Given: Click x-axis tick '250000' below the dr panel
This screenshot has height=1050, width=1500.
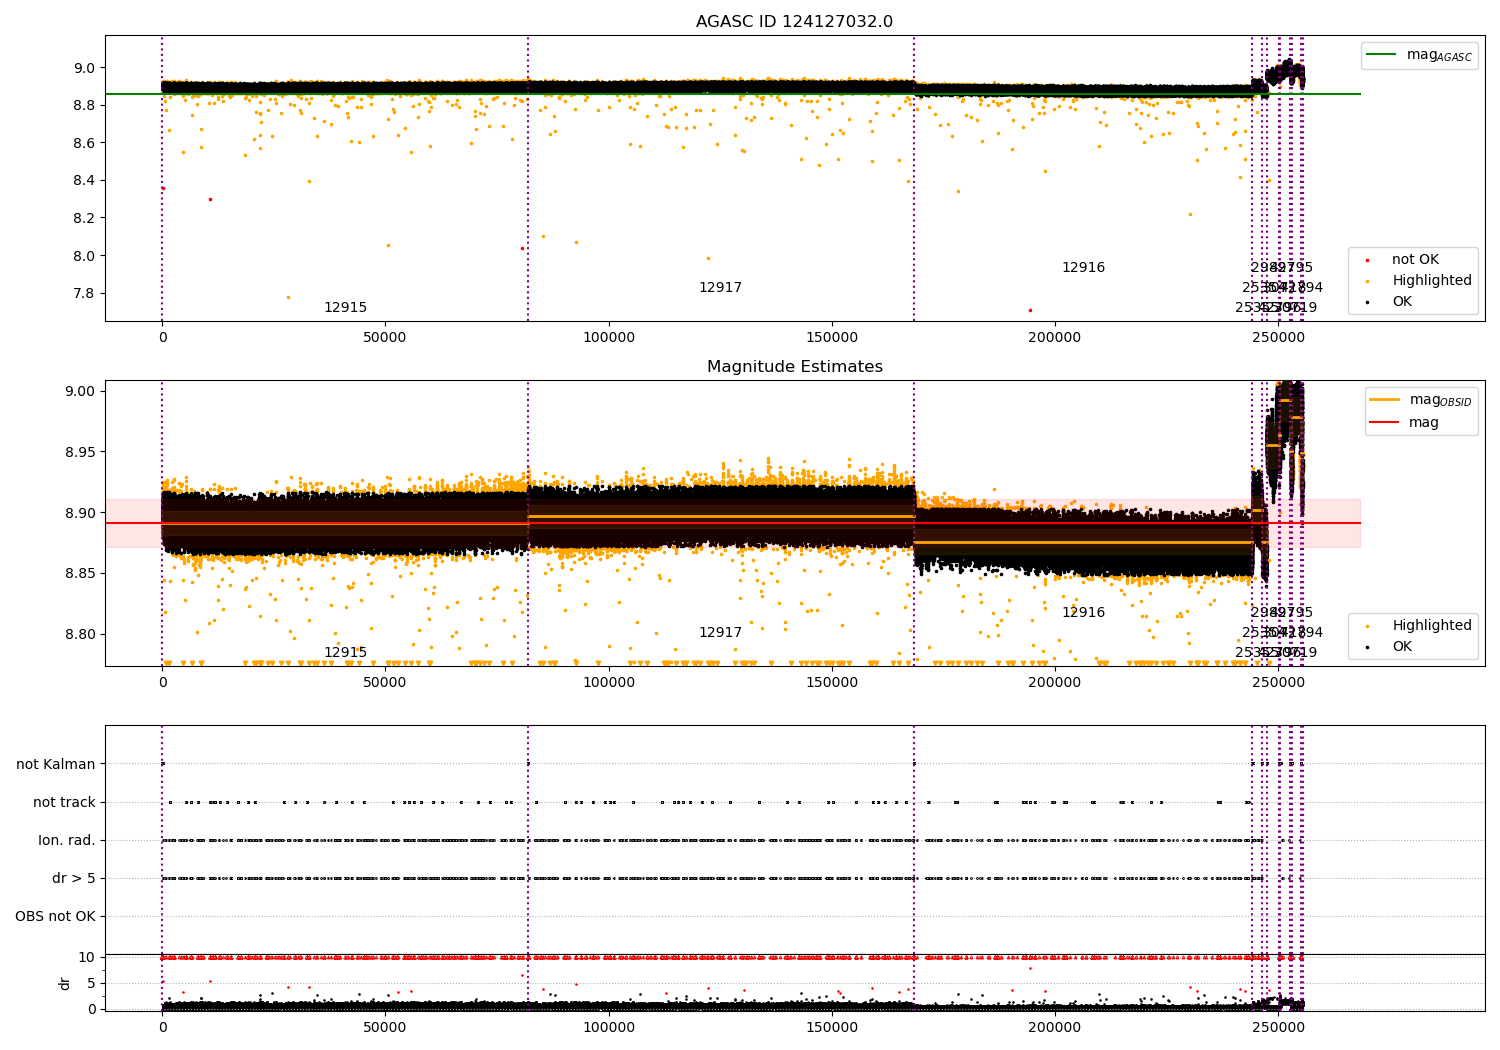Looking at the screenshot, I should pos(1279,1027).
